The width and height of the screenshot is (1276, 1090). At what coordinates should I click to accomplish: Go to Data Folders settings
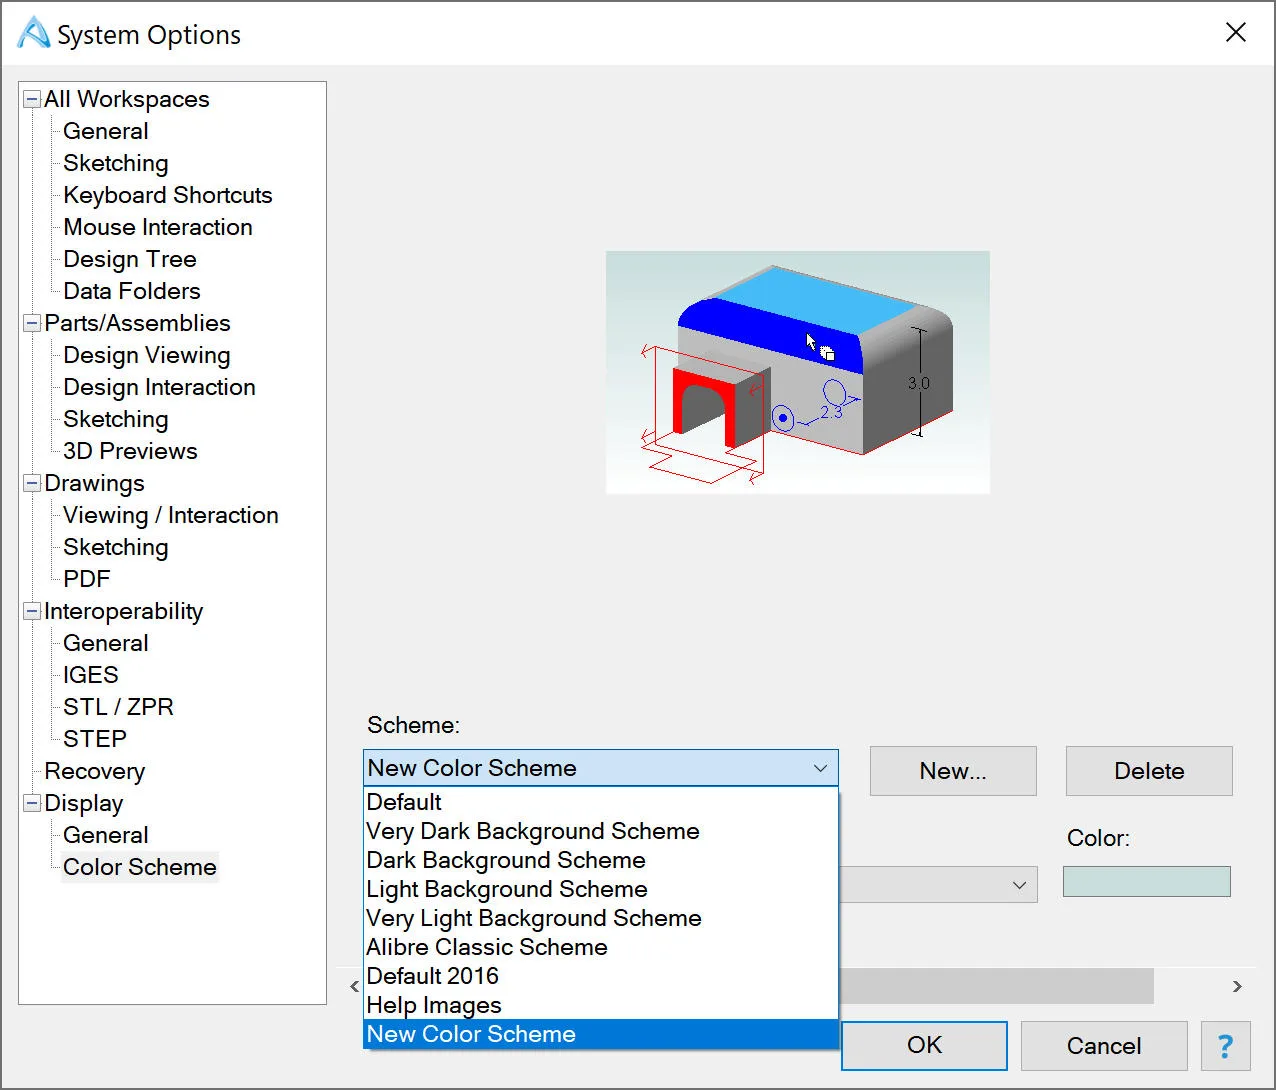(132, 291)
